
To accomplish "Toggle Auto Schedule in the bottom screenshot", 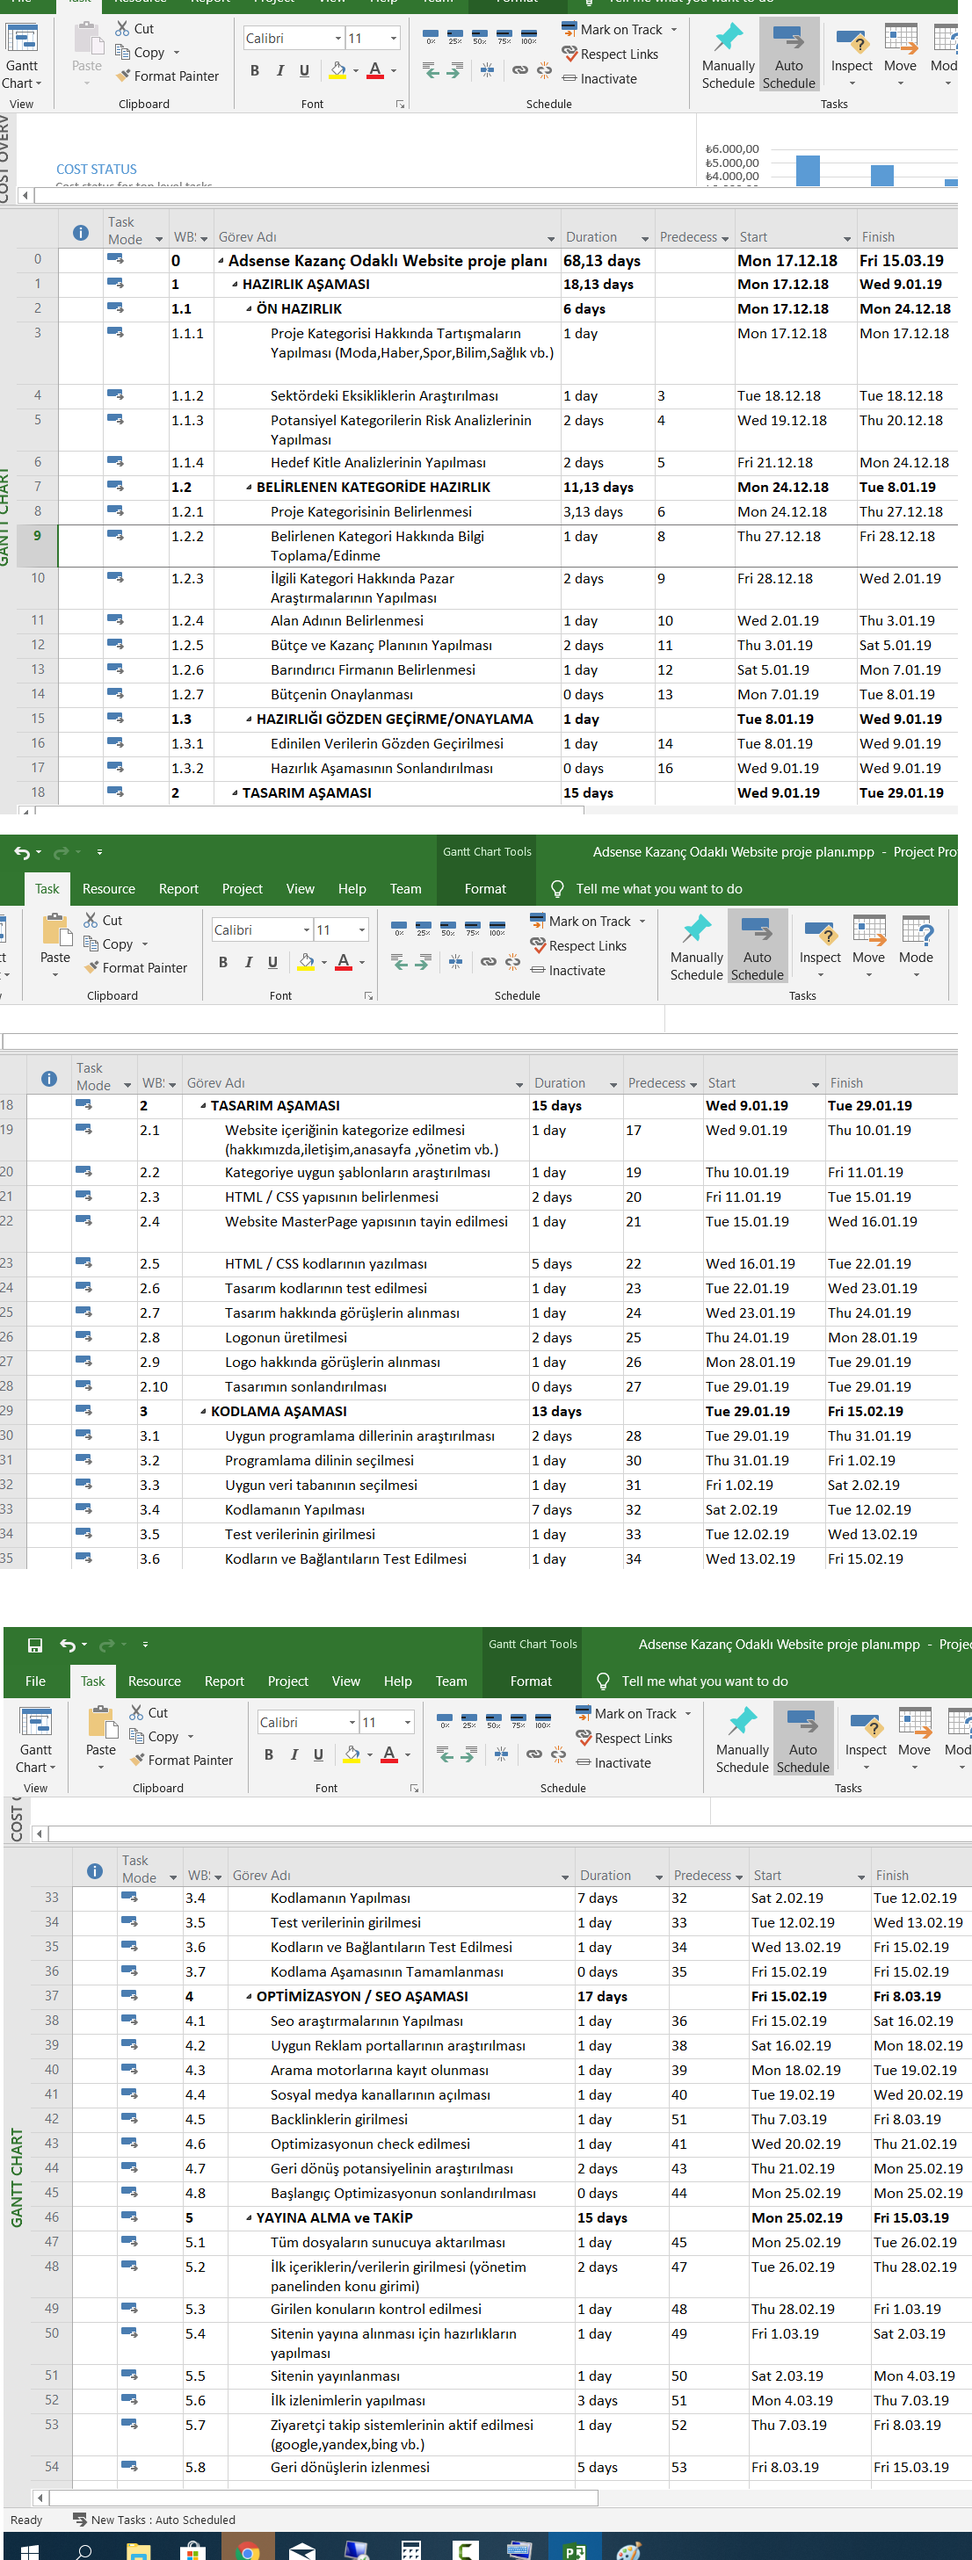I will tap(803, 1739).
